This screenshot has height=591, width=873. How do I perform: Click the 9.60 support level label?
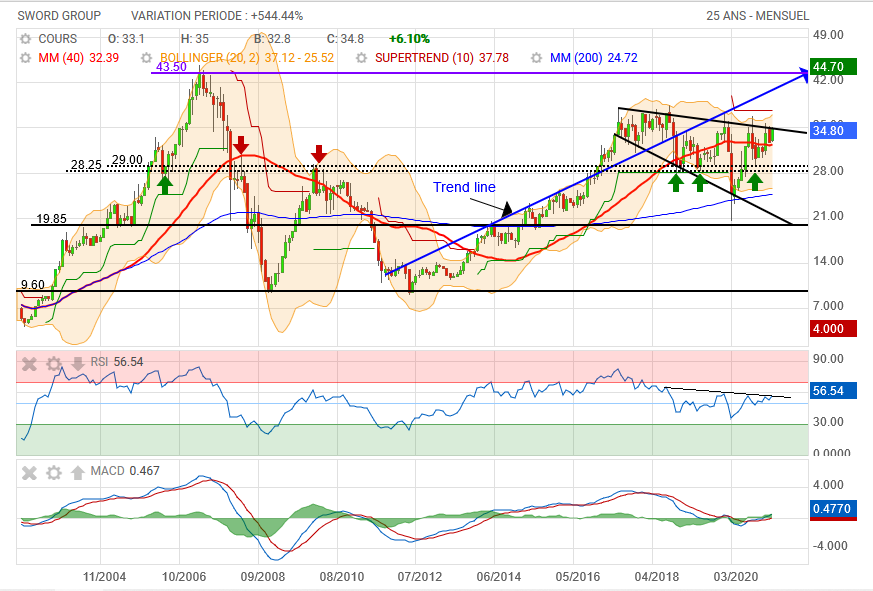point(32,285)
